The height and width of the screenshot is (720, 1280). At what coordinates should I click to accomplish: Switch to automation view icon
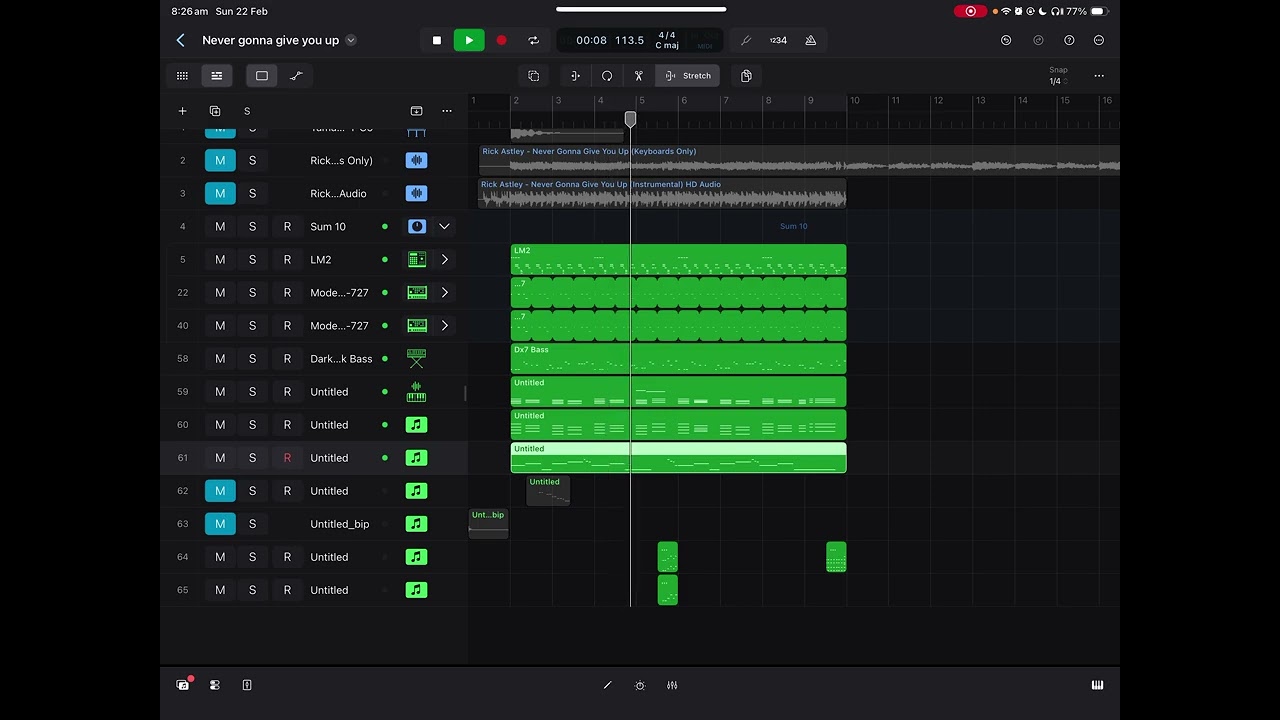(296, 76)
